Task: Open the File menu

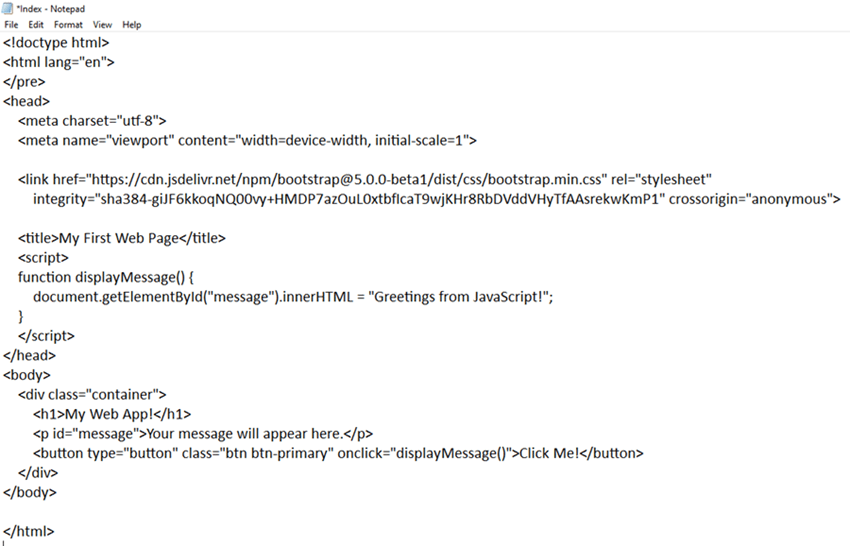Action: pyautogui.click(x=11, y=24)
